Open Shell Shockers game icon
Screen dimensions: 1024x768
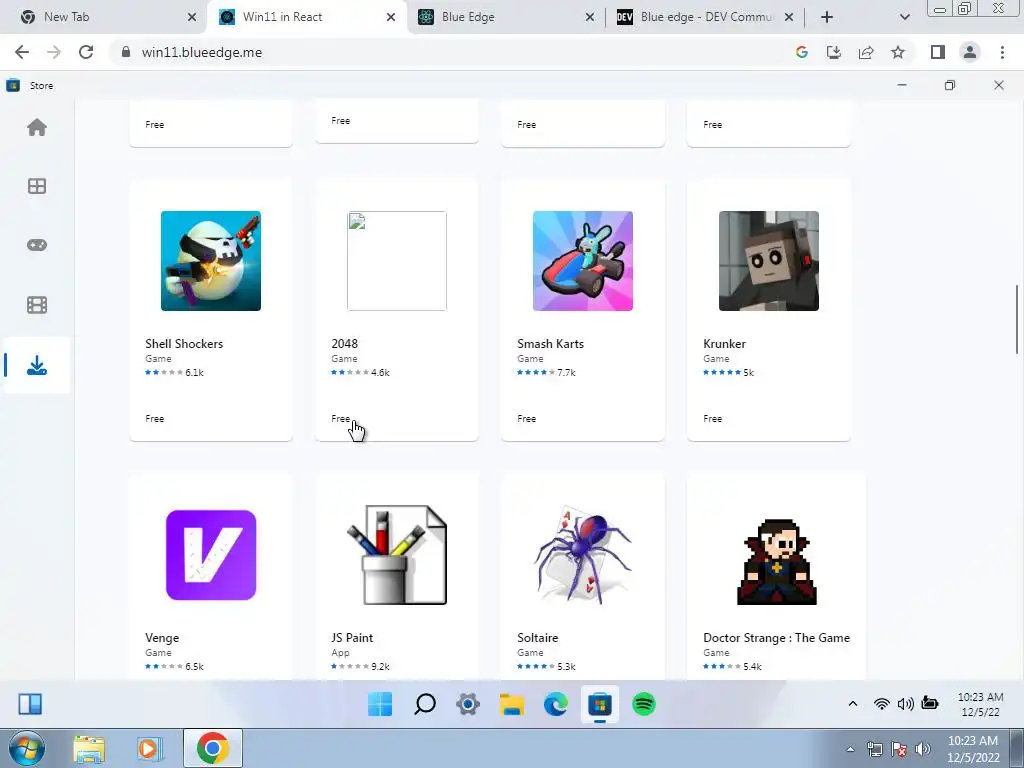click(211, 261)
